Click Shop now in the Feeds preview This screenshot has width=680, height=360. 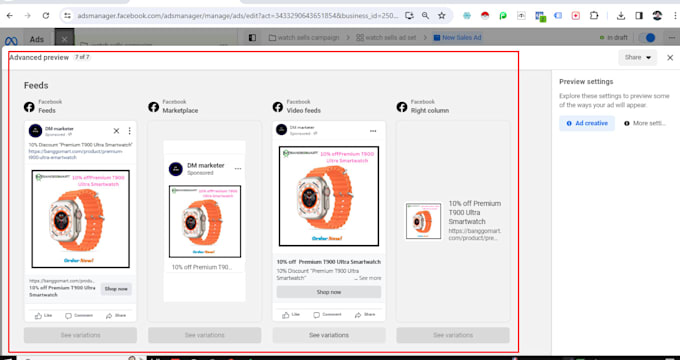click(116, 289)
